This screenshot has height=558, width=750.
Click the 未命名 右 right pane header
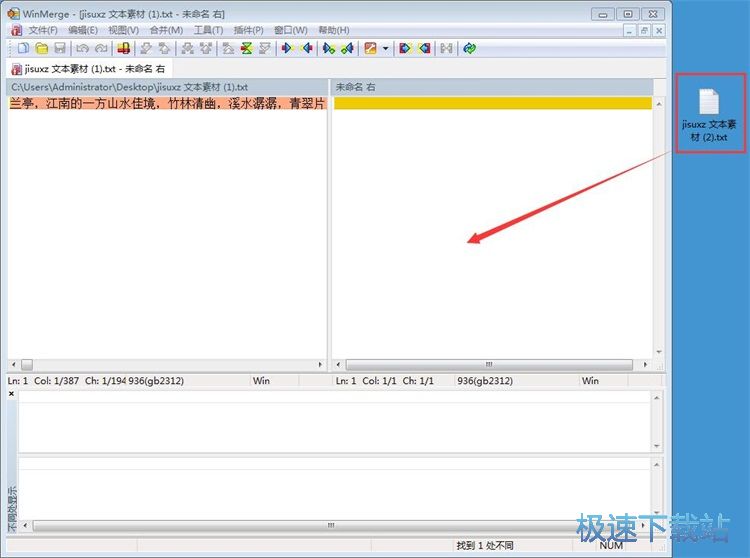(492, 87)
